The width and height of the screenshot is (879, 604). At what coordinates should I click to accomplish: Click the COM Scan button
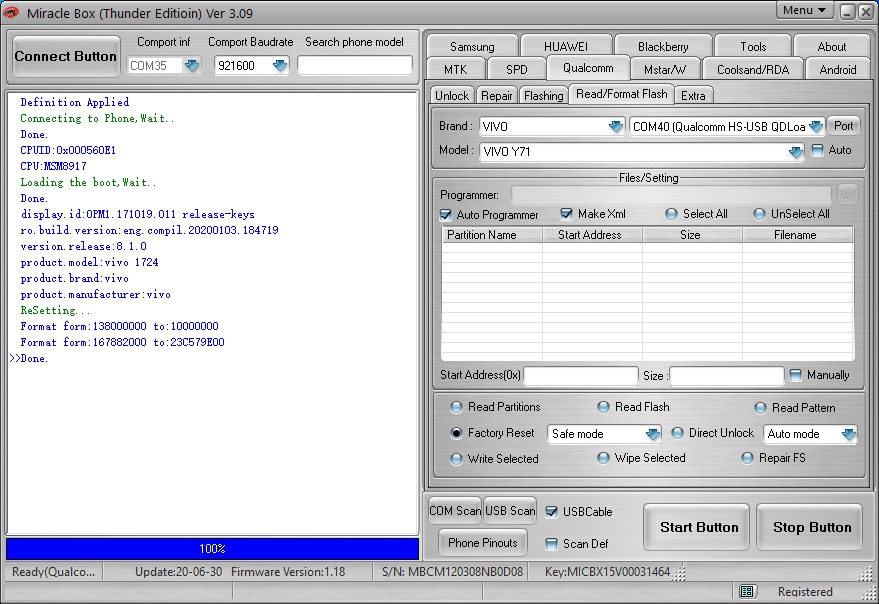coord(455,510)
